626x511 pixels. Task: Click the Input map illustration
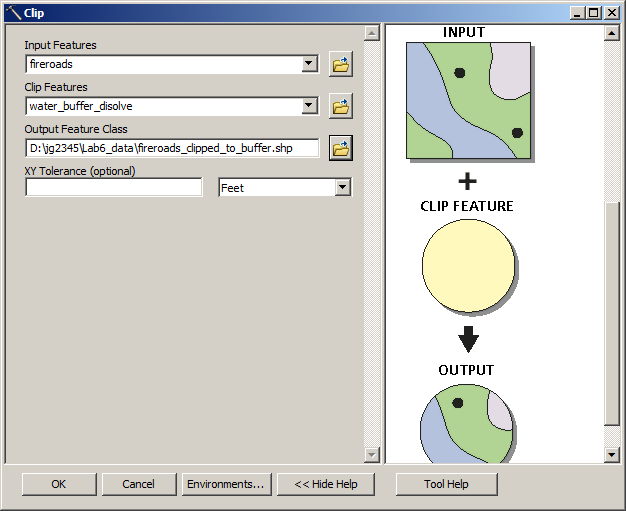click(x=465, y=100)
